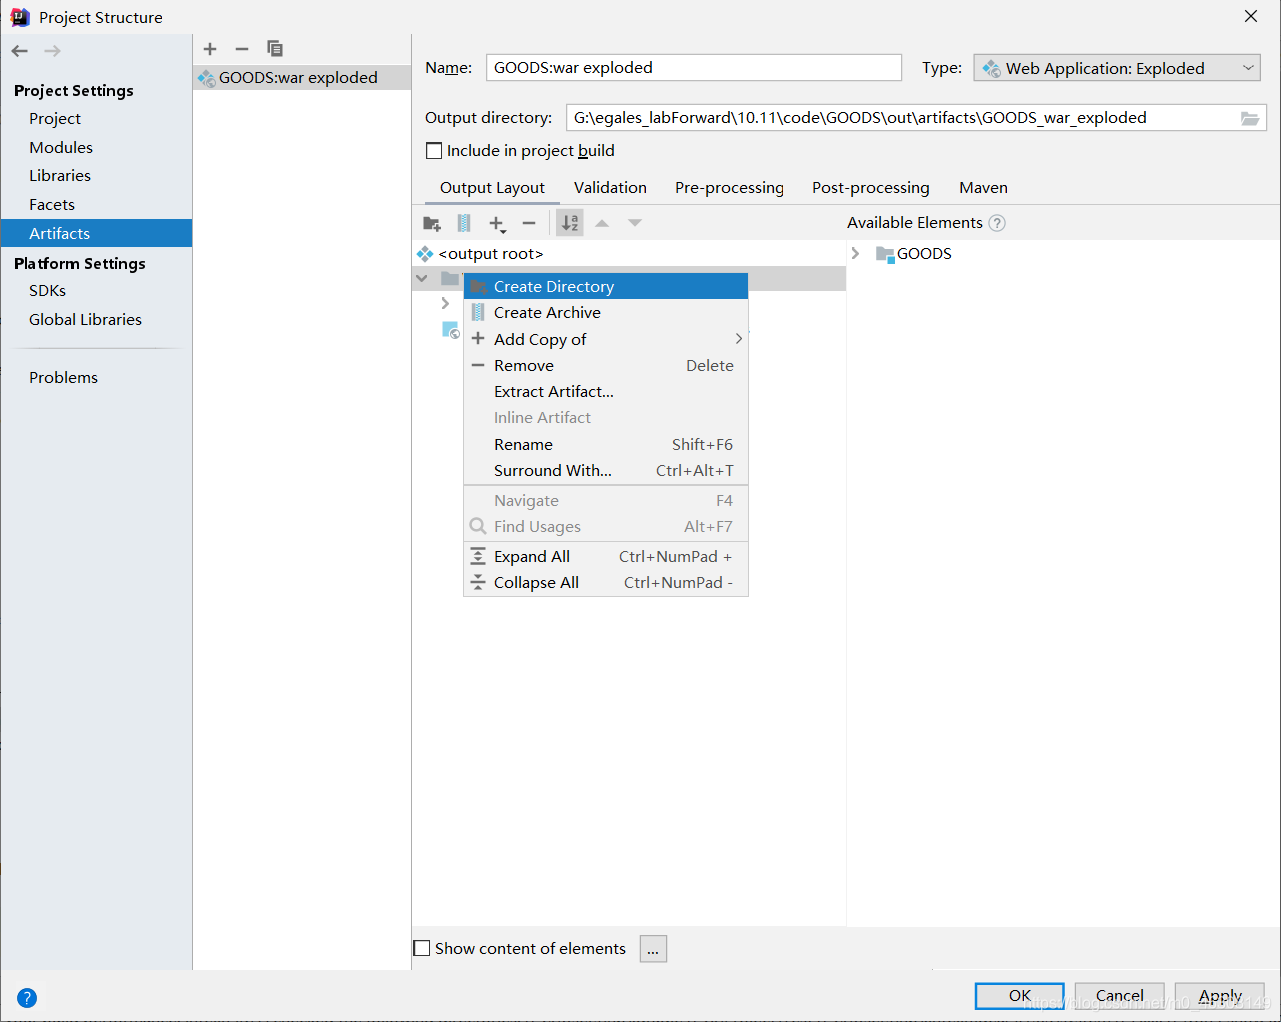Open Facets settings section

[x=52, y=204]
